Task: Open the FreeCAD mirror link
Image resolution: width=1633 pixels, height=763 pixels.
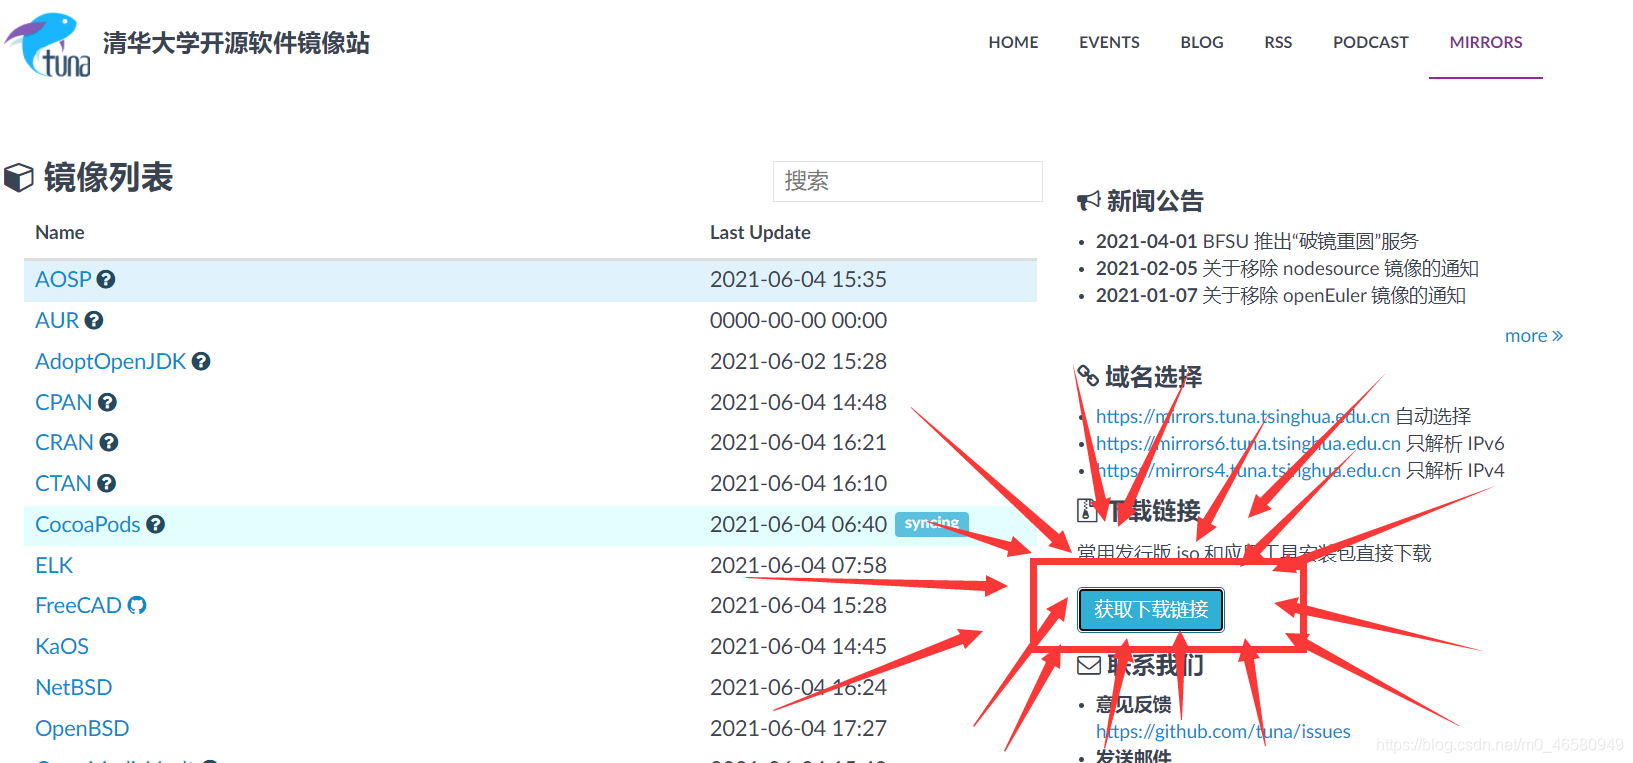Action: [x=78, y=606]
